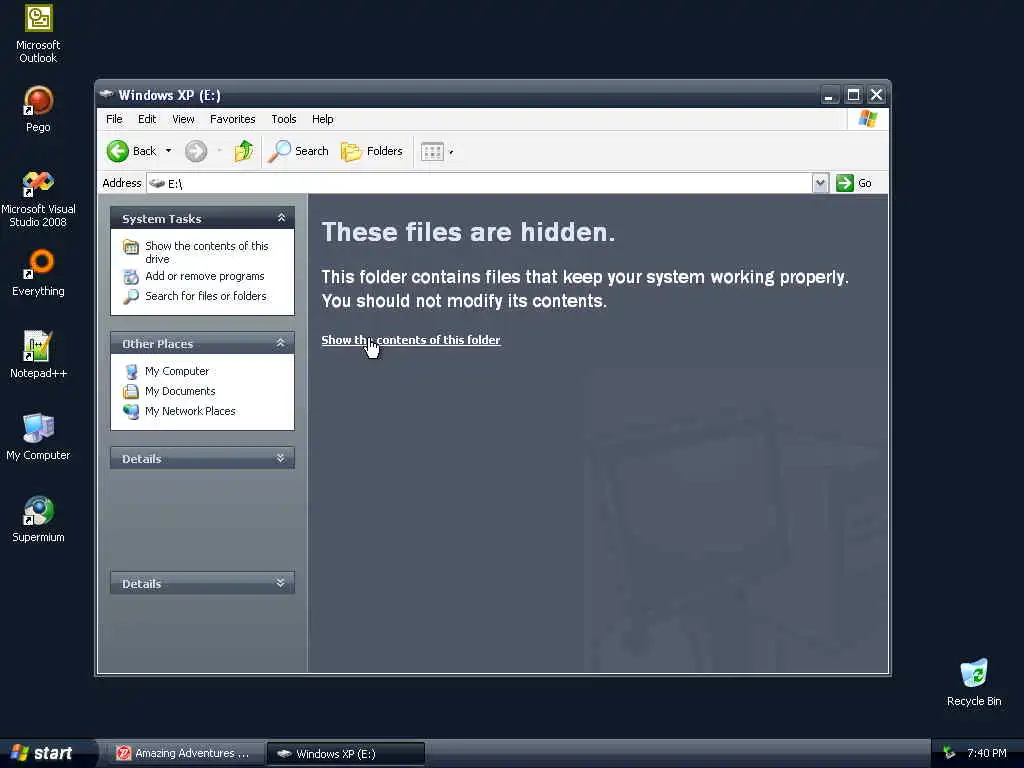Viewport: 1024px width, 768px height.
Task: Click the grayed Forward arrow button
Action: pyautogui.click(x=196, y=152)
